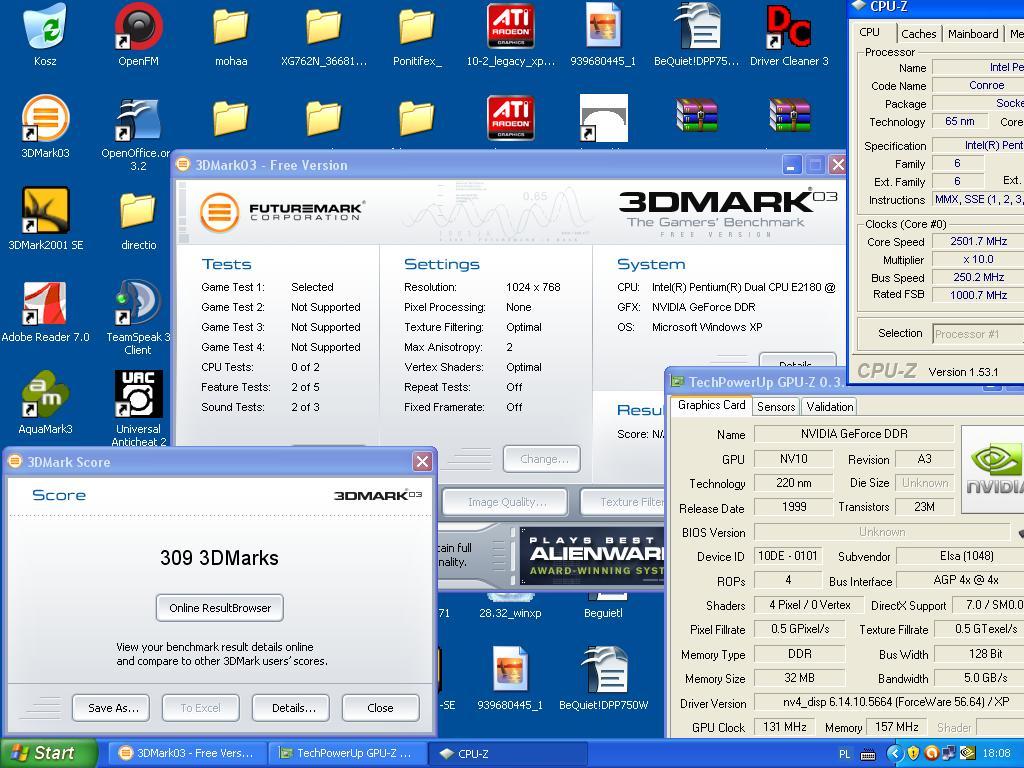Switch to CPU-Z taskbar button
Image resolution: width=1024 pixels, height=768 pixels.
coord(507,753)
